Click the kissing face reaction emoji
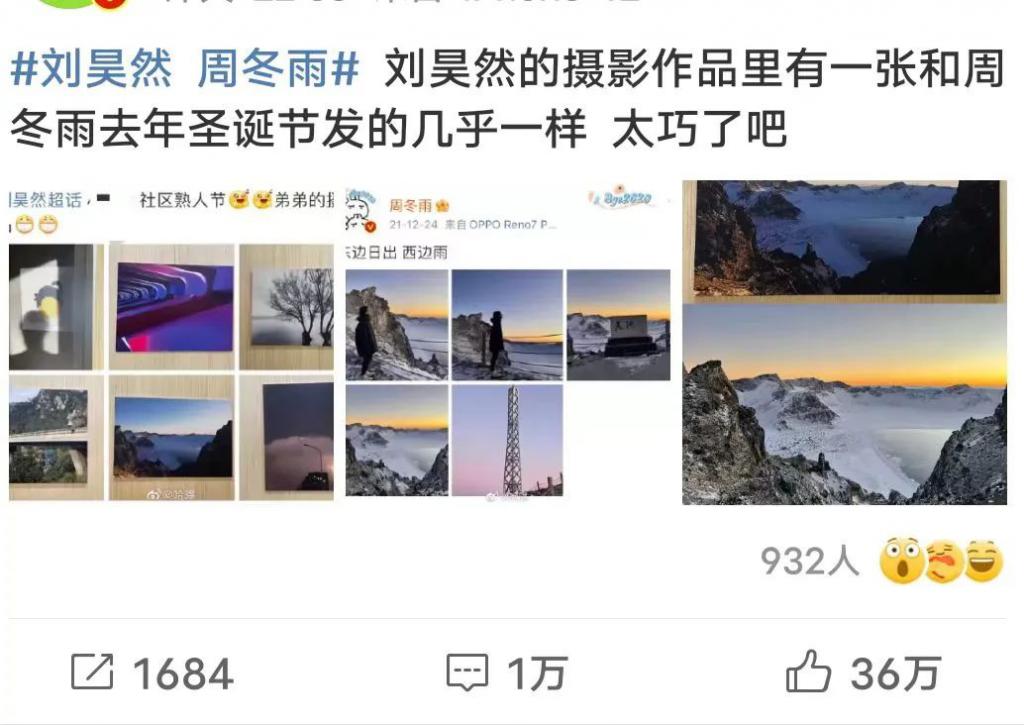The height and width of the screenshot is (725, 1024). pyautogui.click(x=943, y=561)
